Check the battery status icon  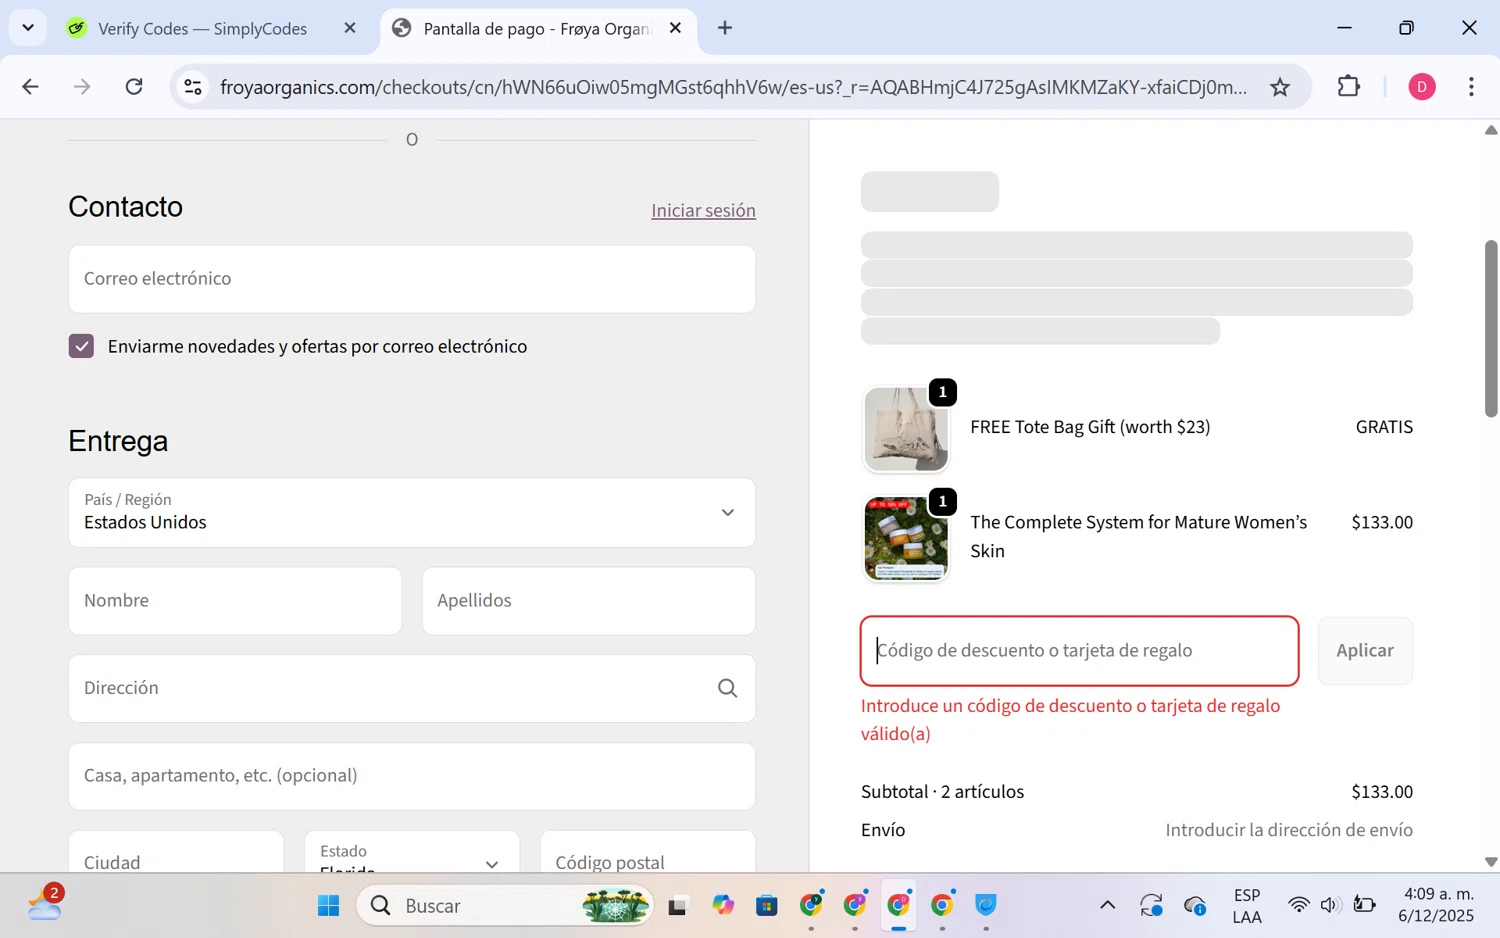[1364, 906]
